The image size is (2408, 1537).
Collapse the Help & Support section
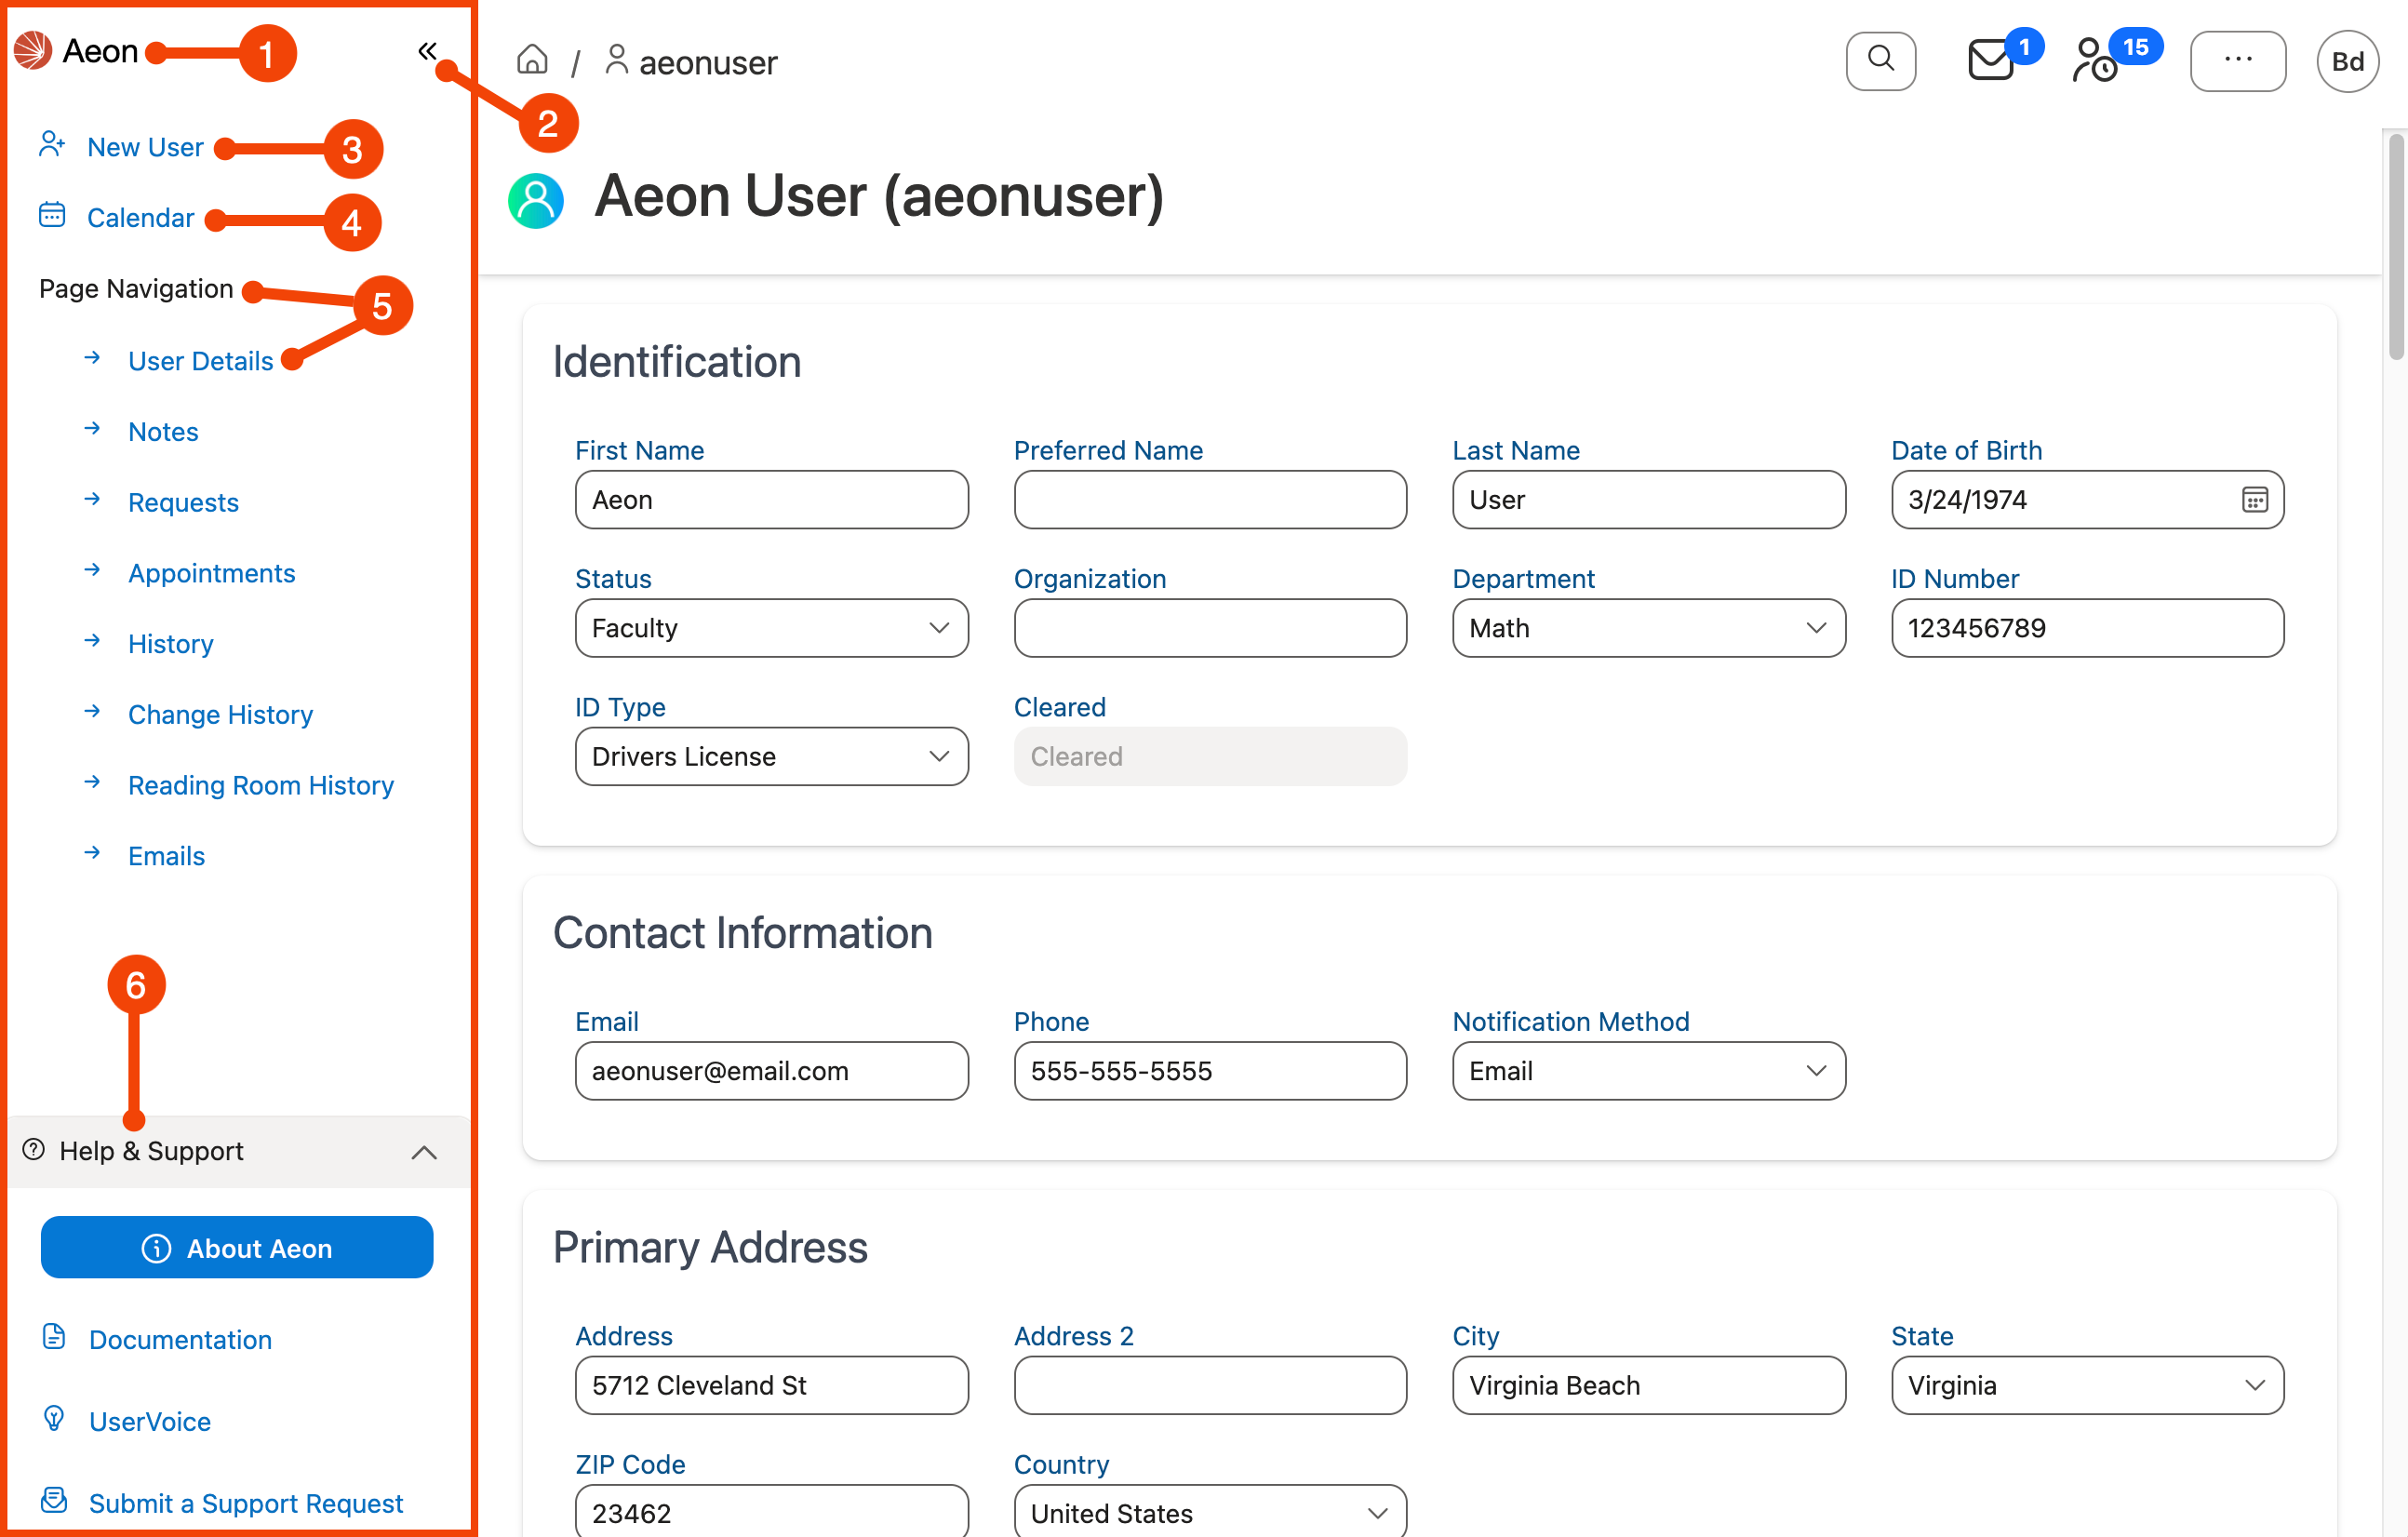pos(423,1151)
